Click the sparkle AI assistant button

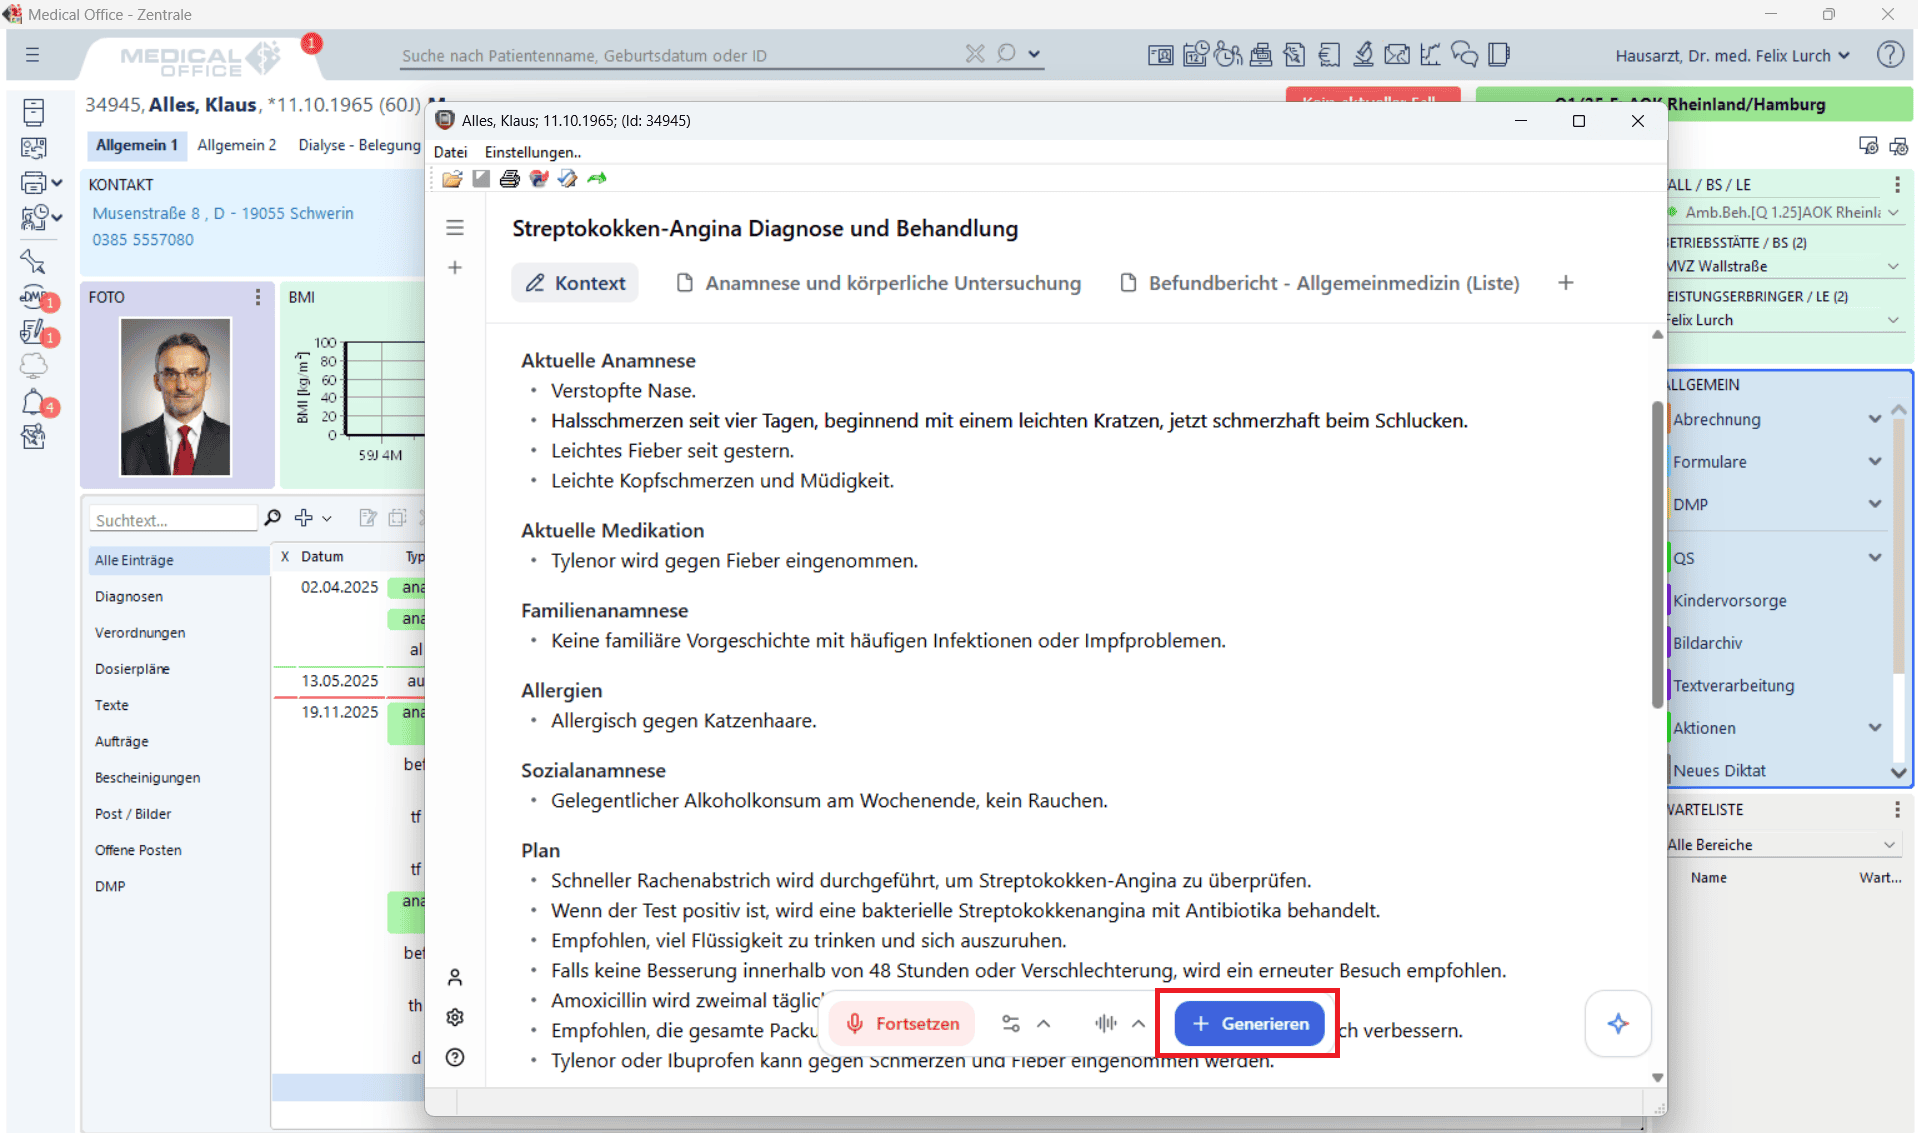point(1617,1023)
